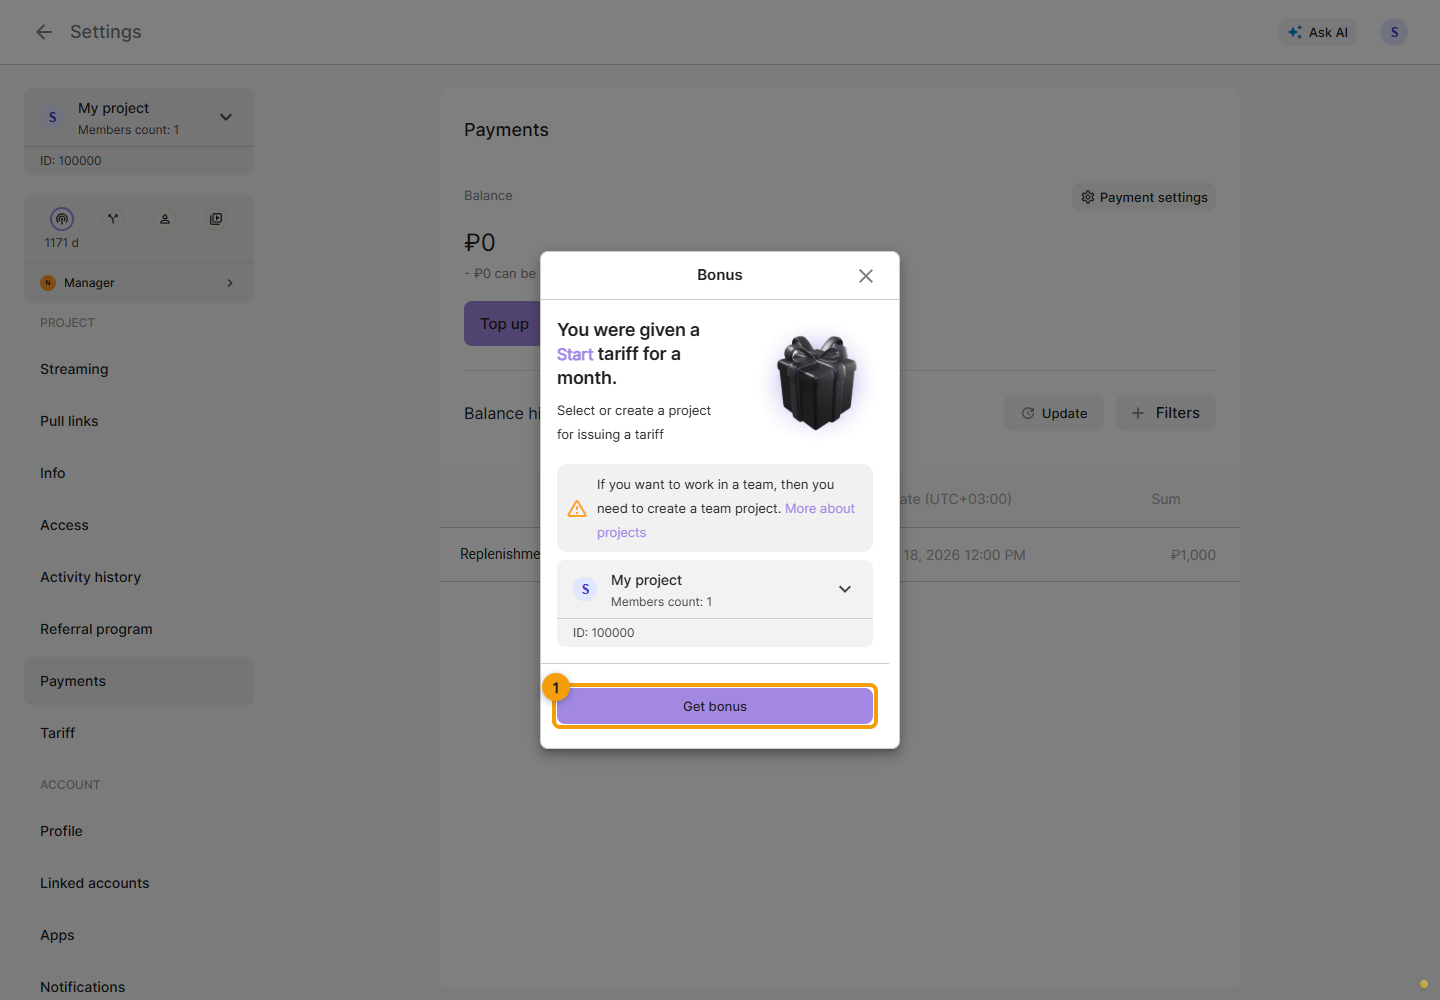This screenshot has height=1000, width=1440.
Task: Open the Pull links section
Action: coord(139,421)
